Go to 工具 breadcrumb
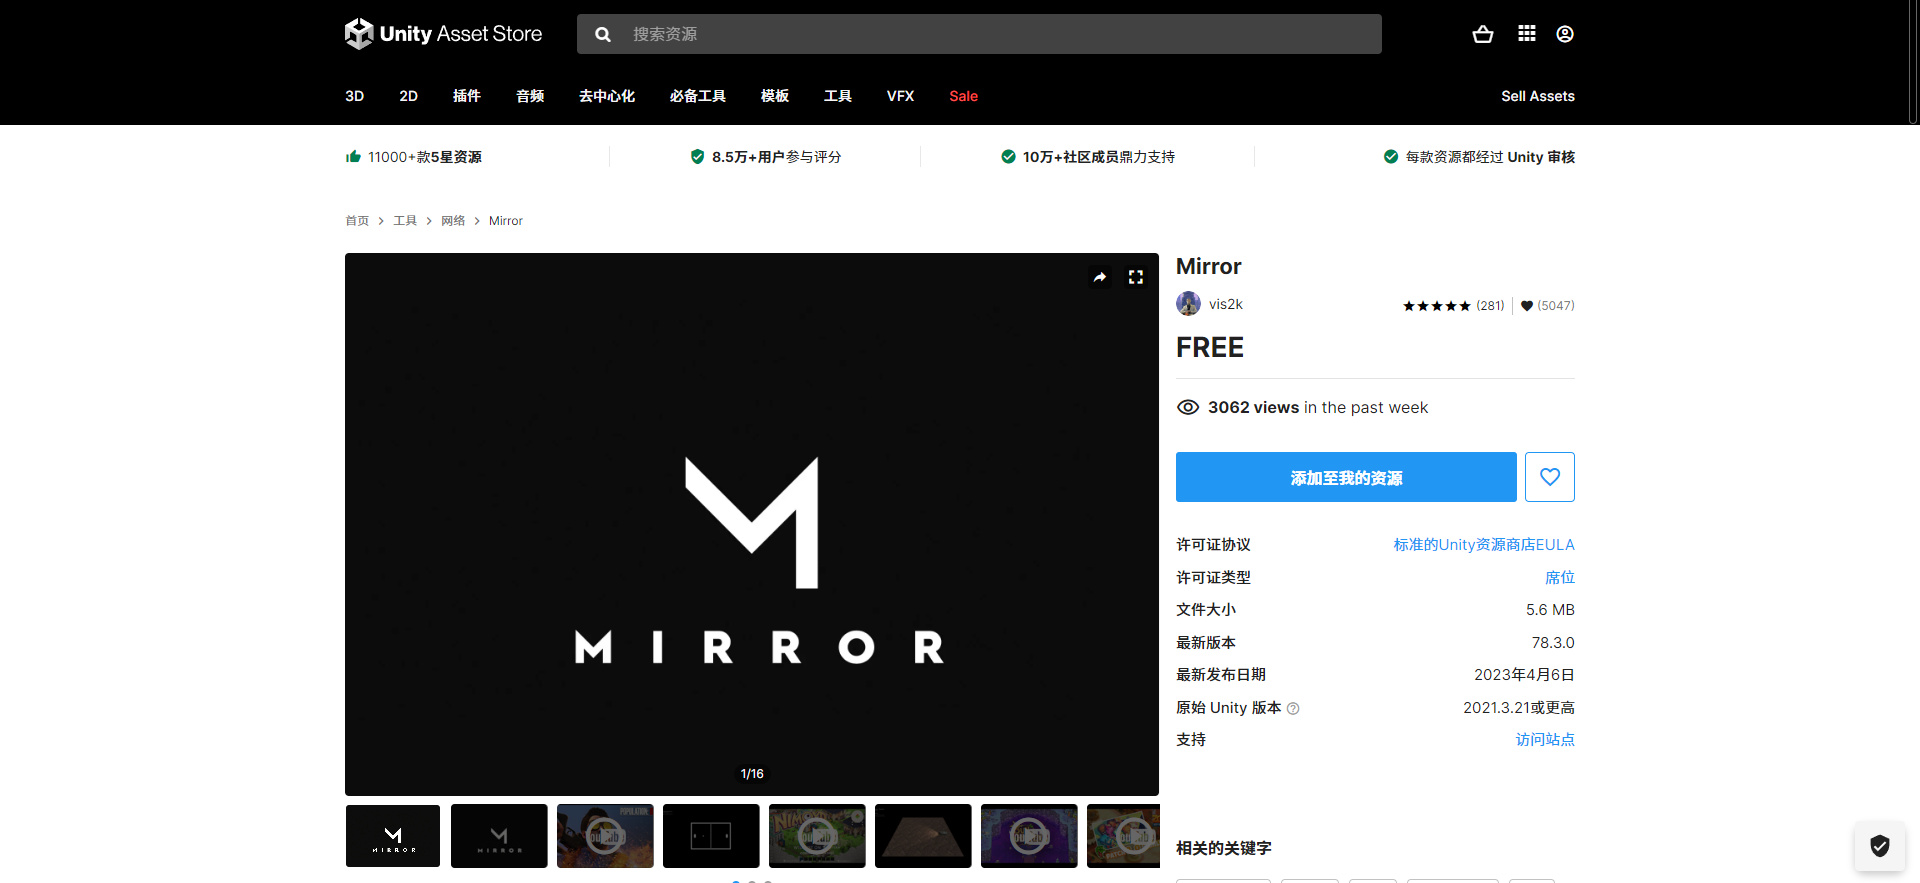 (x=405, y=221)
